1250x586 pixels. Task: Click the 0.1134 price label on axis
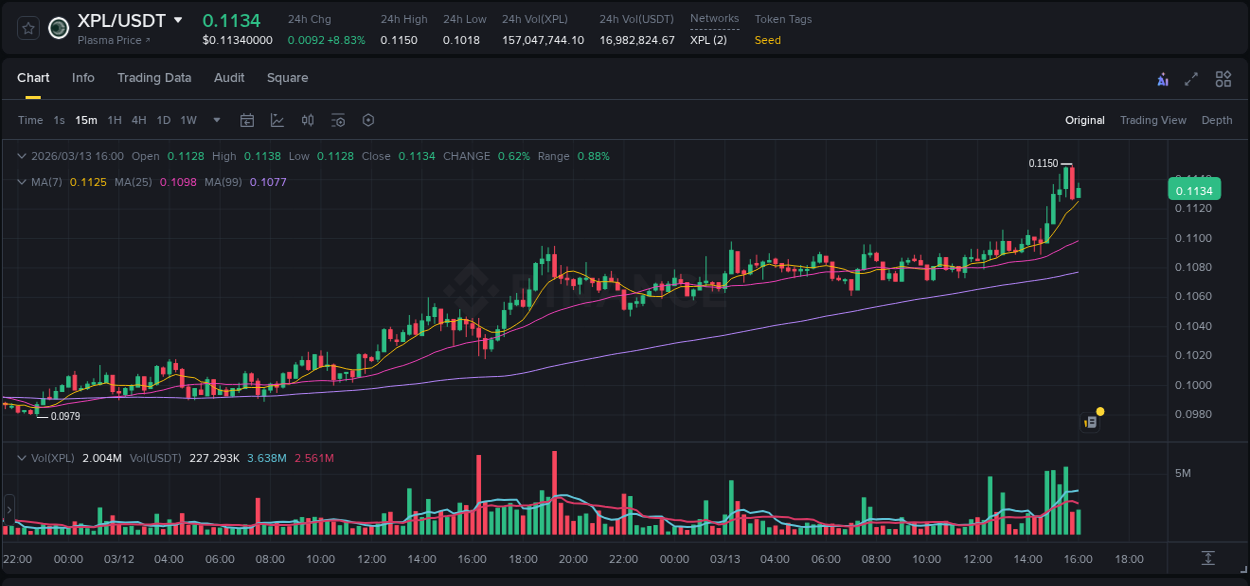(x=1194, y=189)
